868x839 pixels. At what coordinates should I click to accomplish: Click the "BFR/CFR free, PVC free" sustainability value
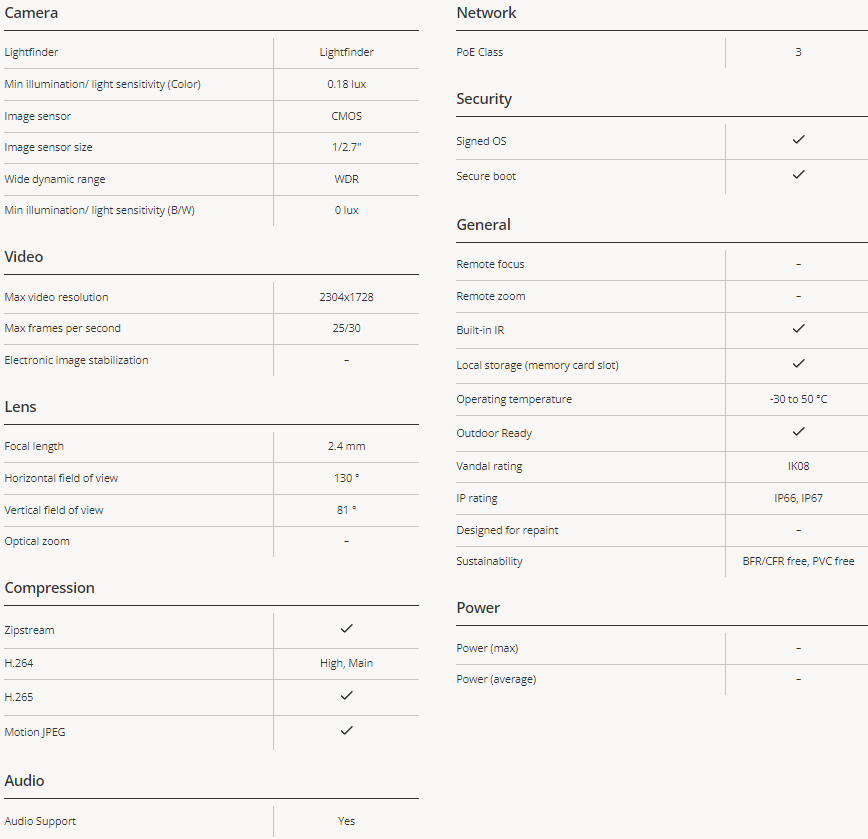(x=798, y=562)
